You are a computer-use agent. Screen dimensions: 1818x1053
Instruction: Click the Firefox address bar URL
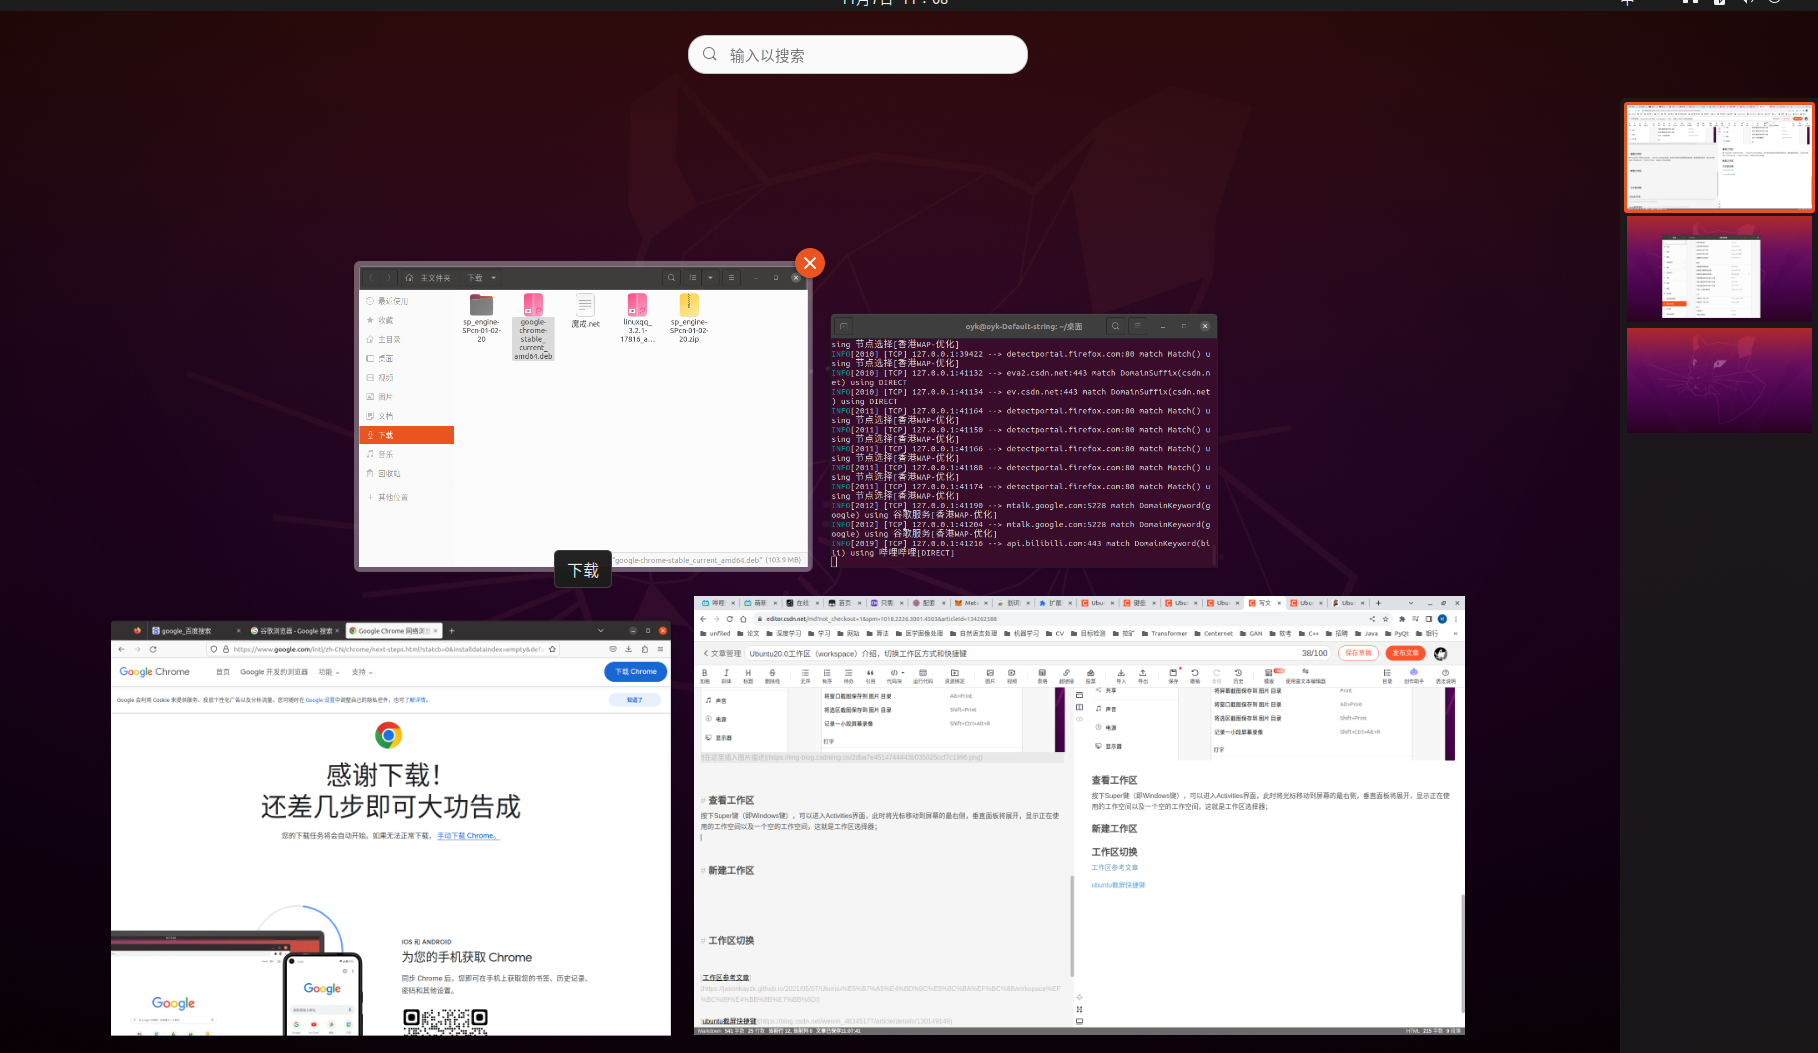(385, 649)
